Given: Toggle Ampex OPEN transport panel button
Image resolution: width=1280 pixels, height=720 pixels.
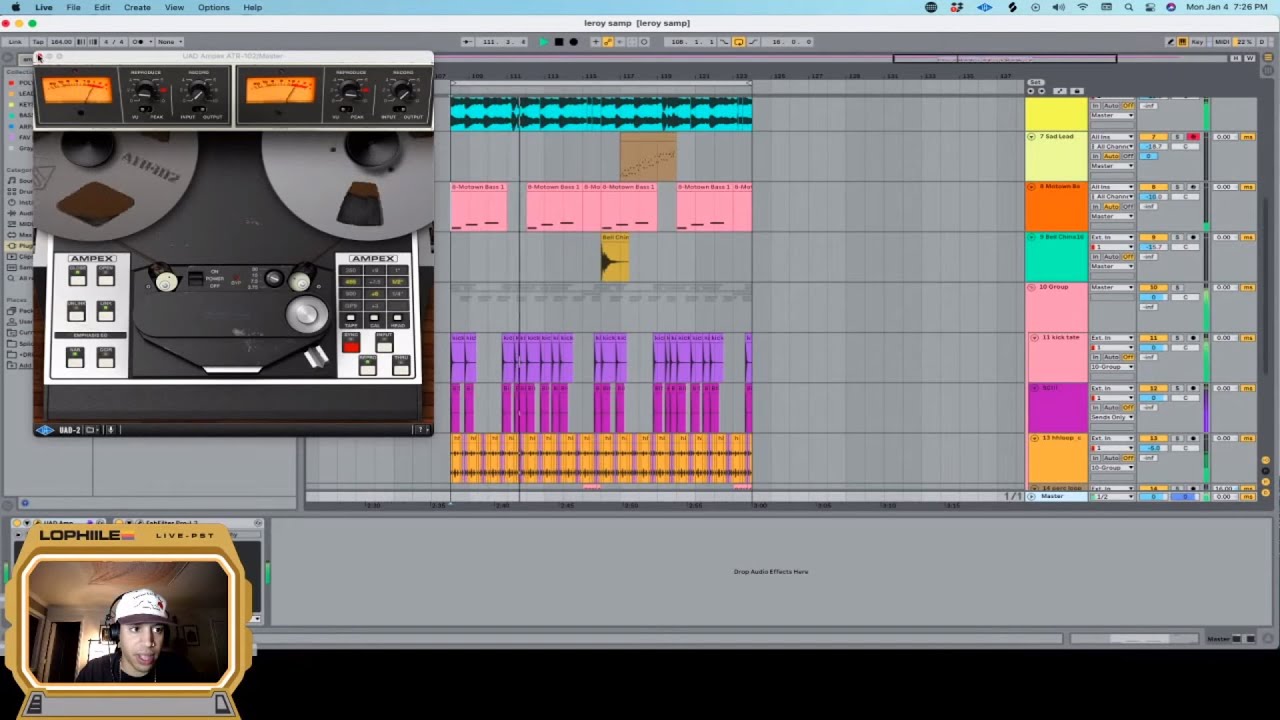Looking at the screenshot, I should 105,278.
